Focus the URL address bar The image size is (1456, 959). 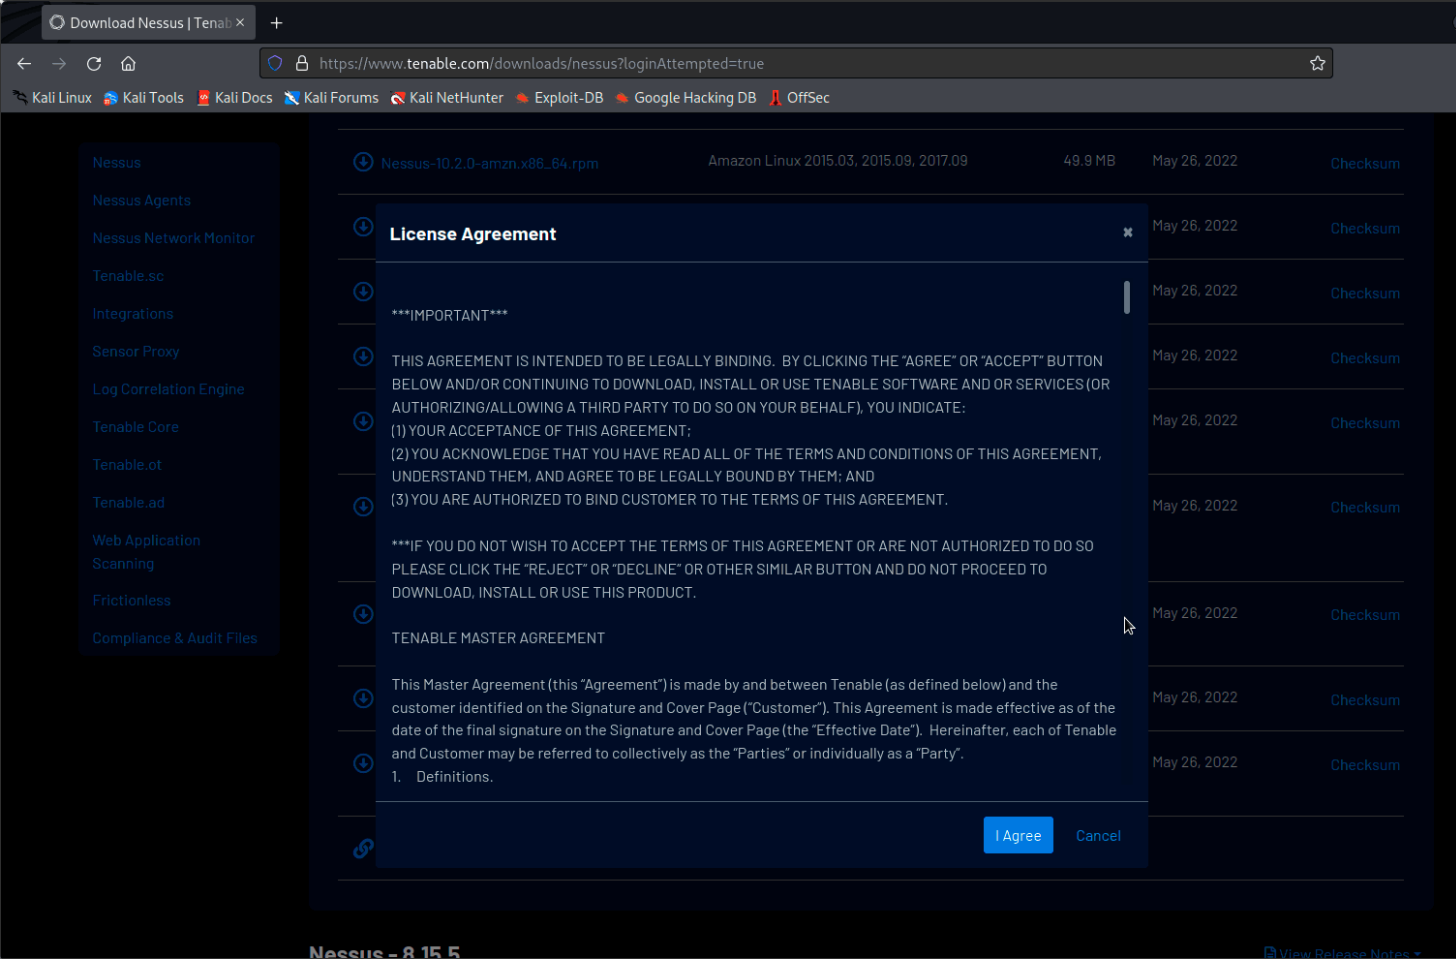pos(795,63)
